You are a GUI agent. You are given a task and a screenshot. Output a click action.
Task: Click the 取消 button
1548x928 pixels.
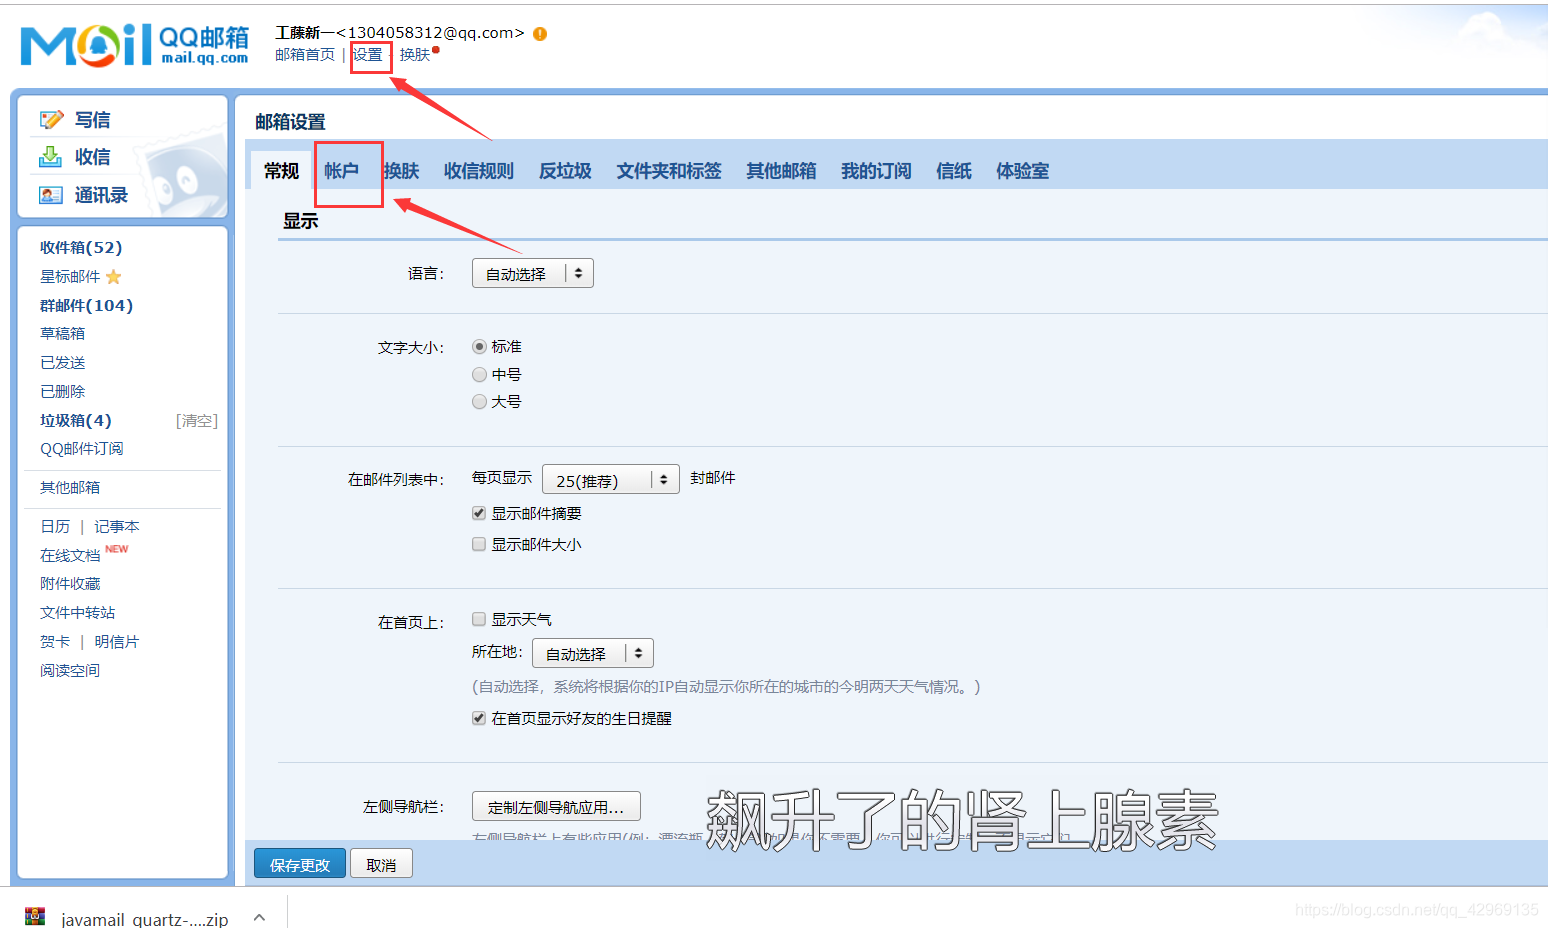[x=381, y=864]
